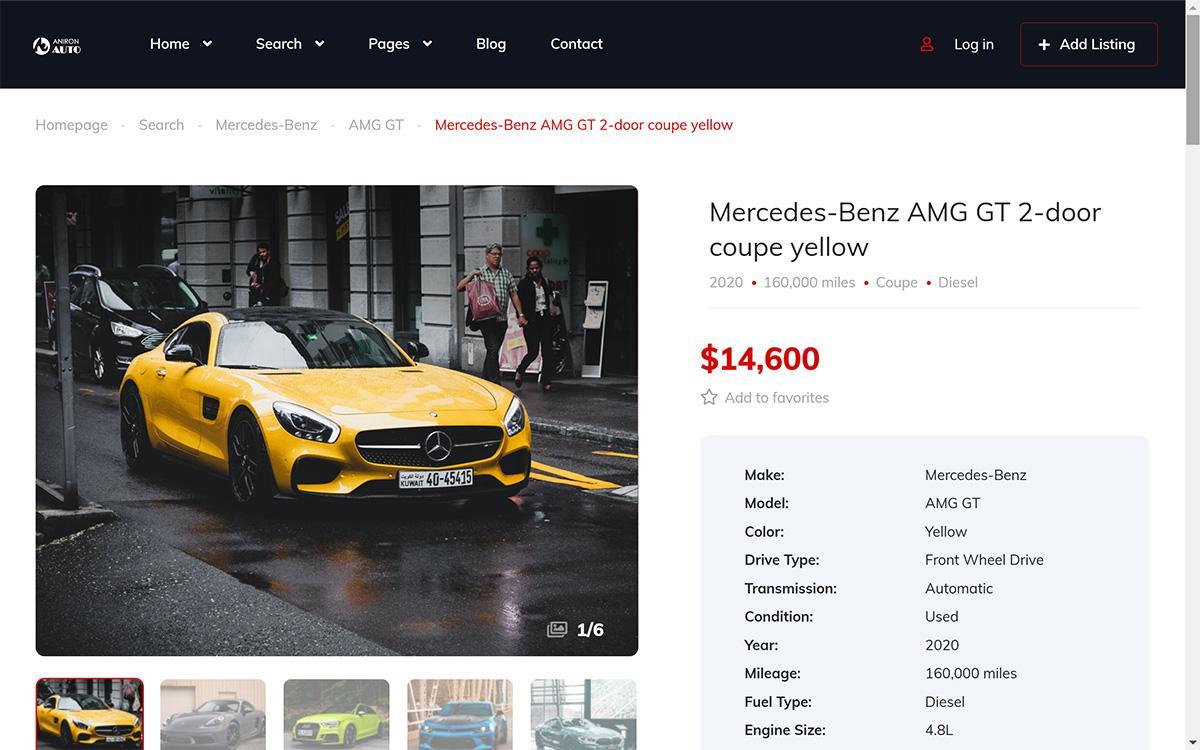
Task: Click the Log in link
Action: point(974,44)
